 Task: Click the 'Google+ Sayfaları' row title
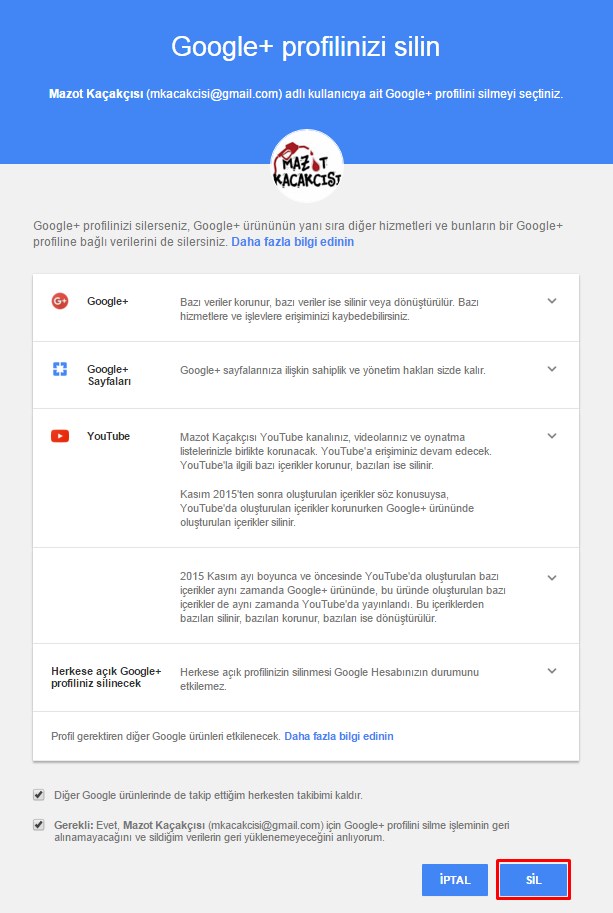(109, 375)
